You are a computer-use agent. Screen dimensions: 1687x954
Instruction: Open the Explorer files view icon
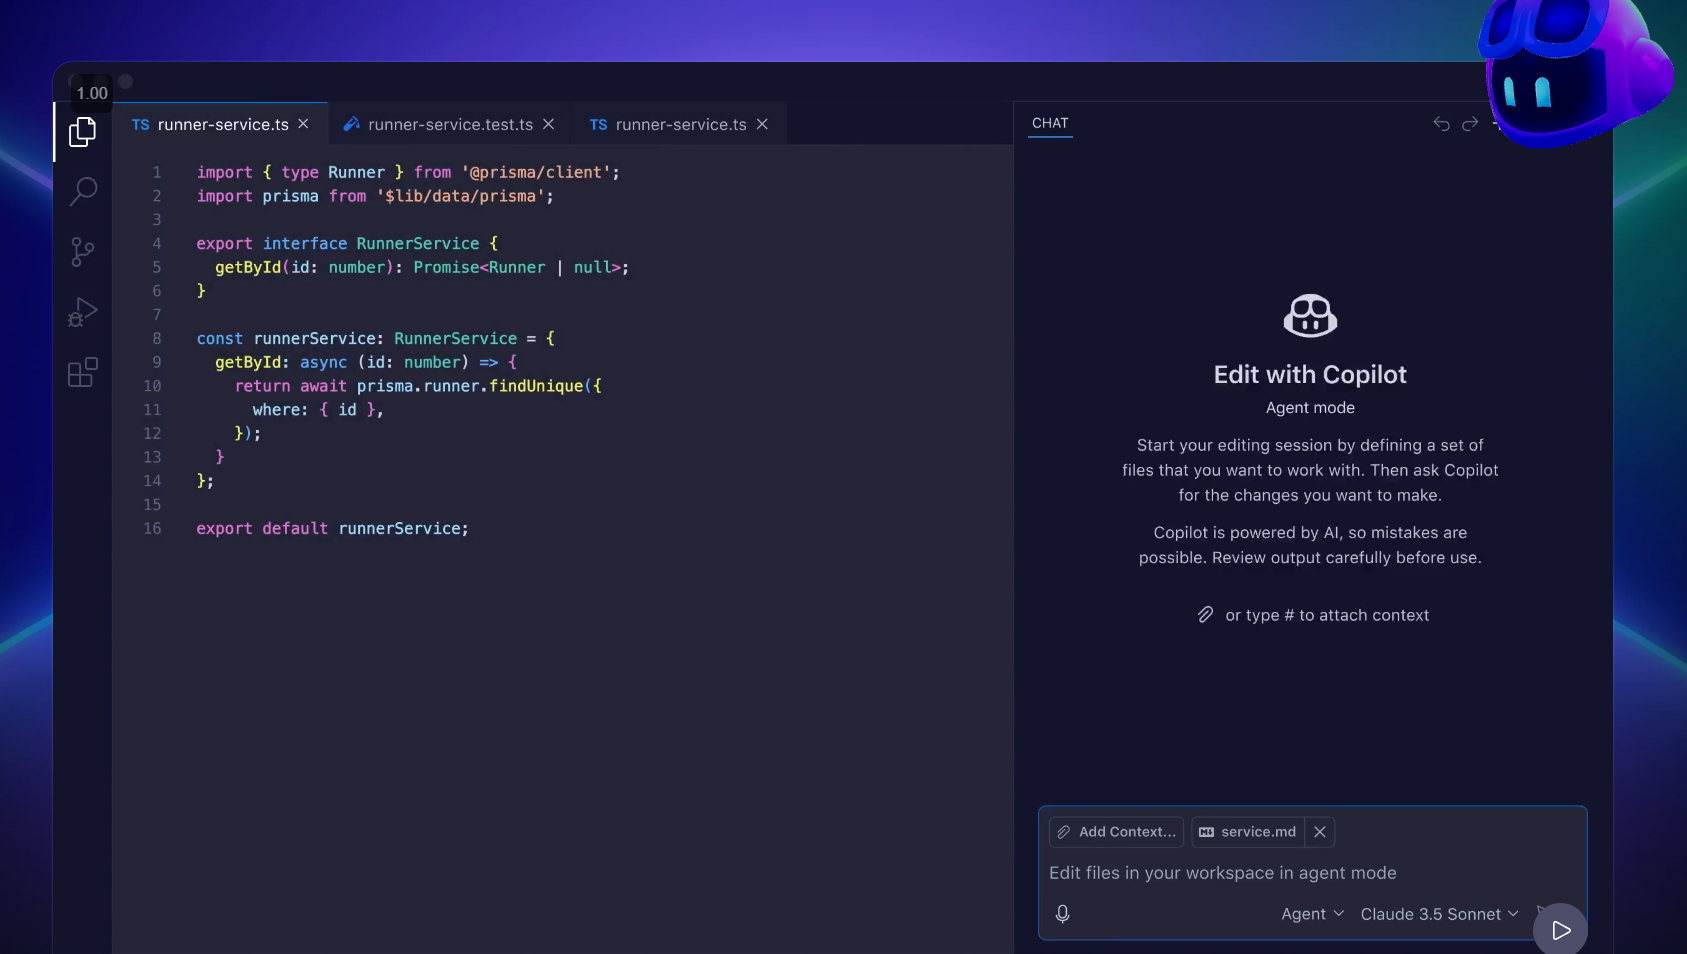[83, 131]
